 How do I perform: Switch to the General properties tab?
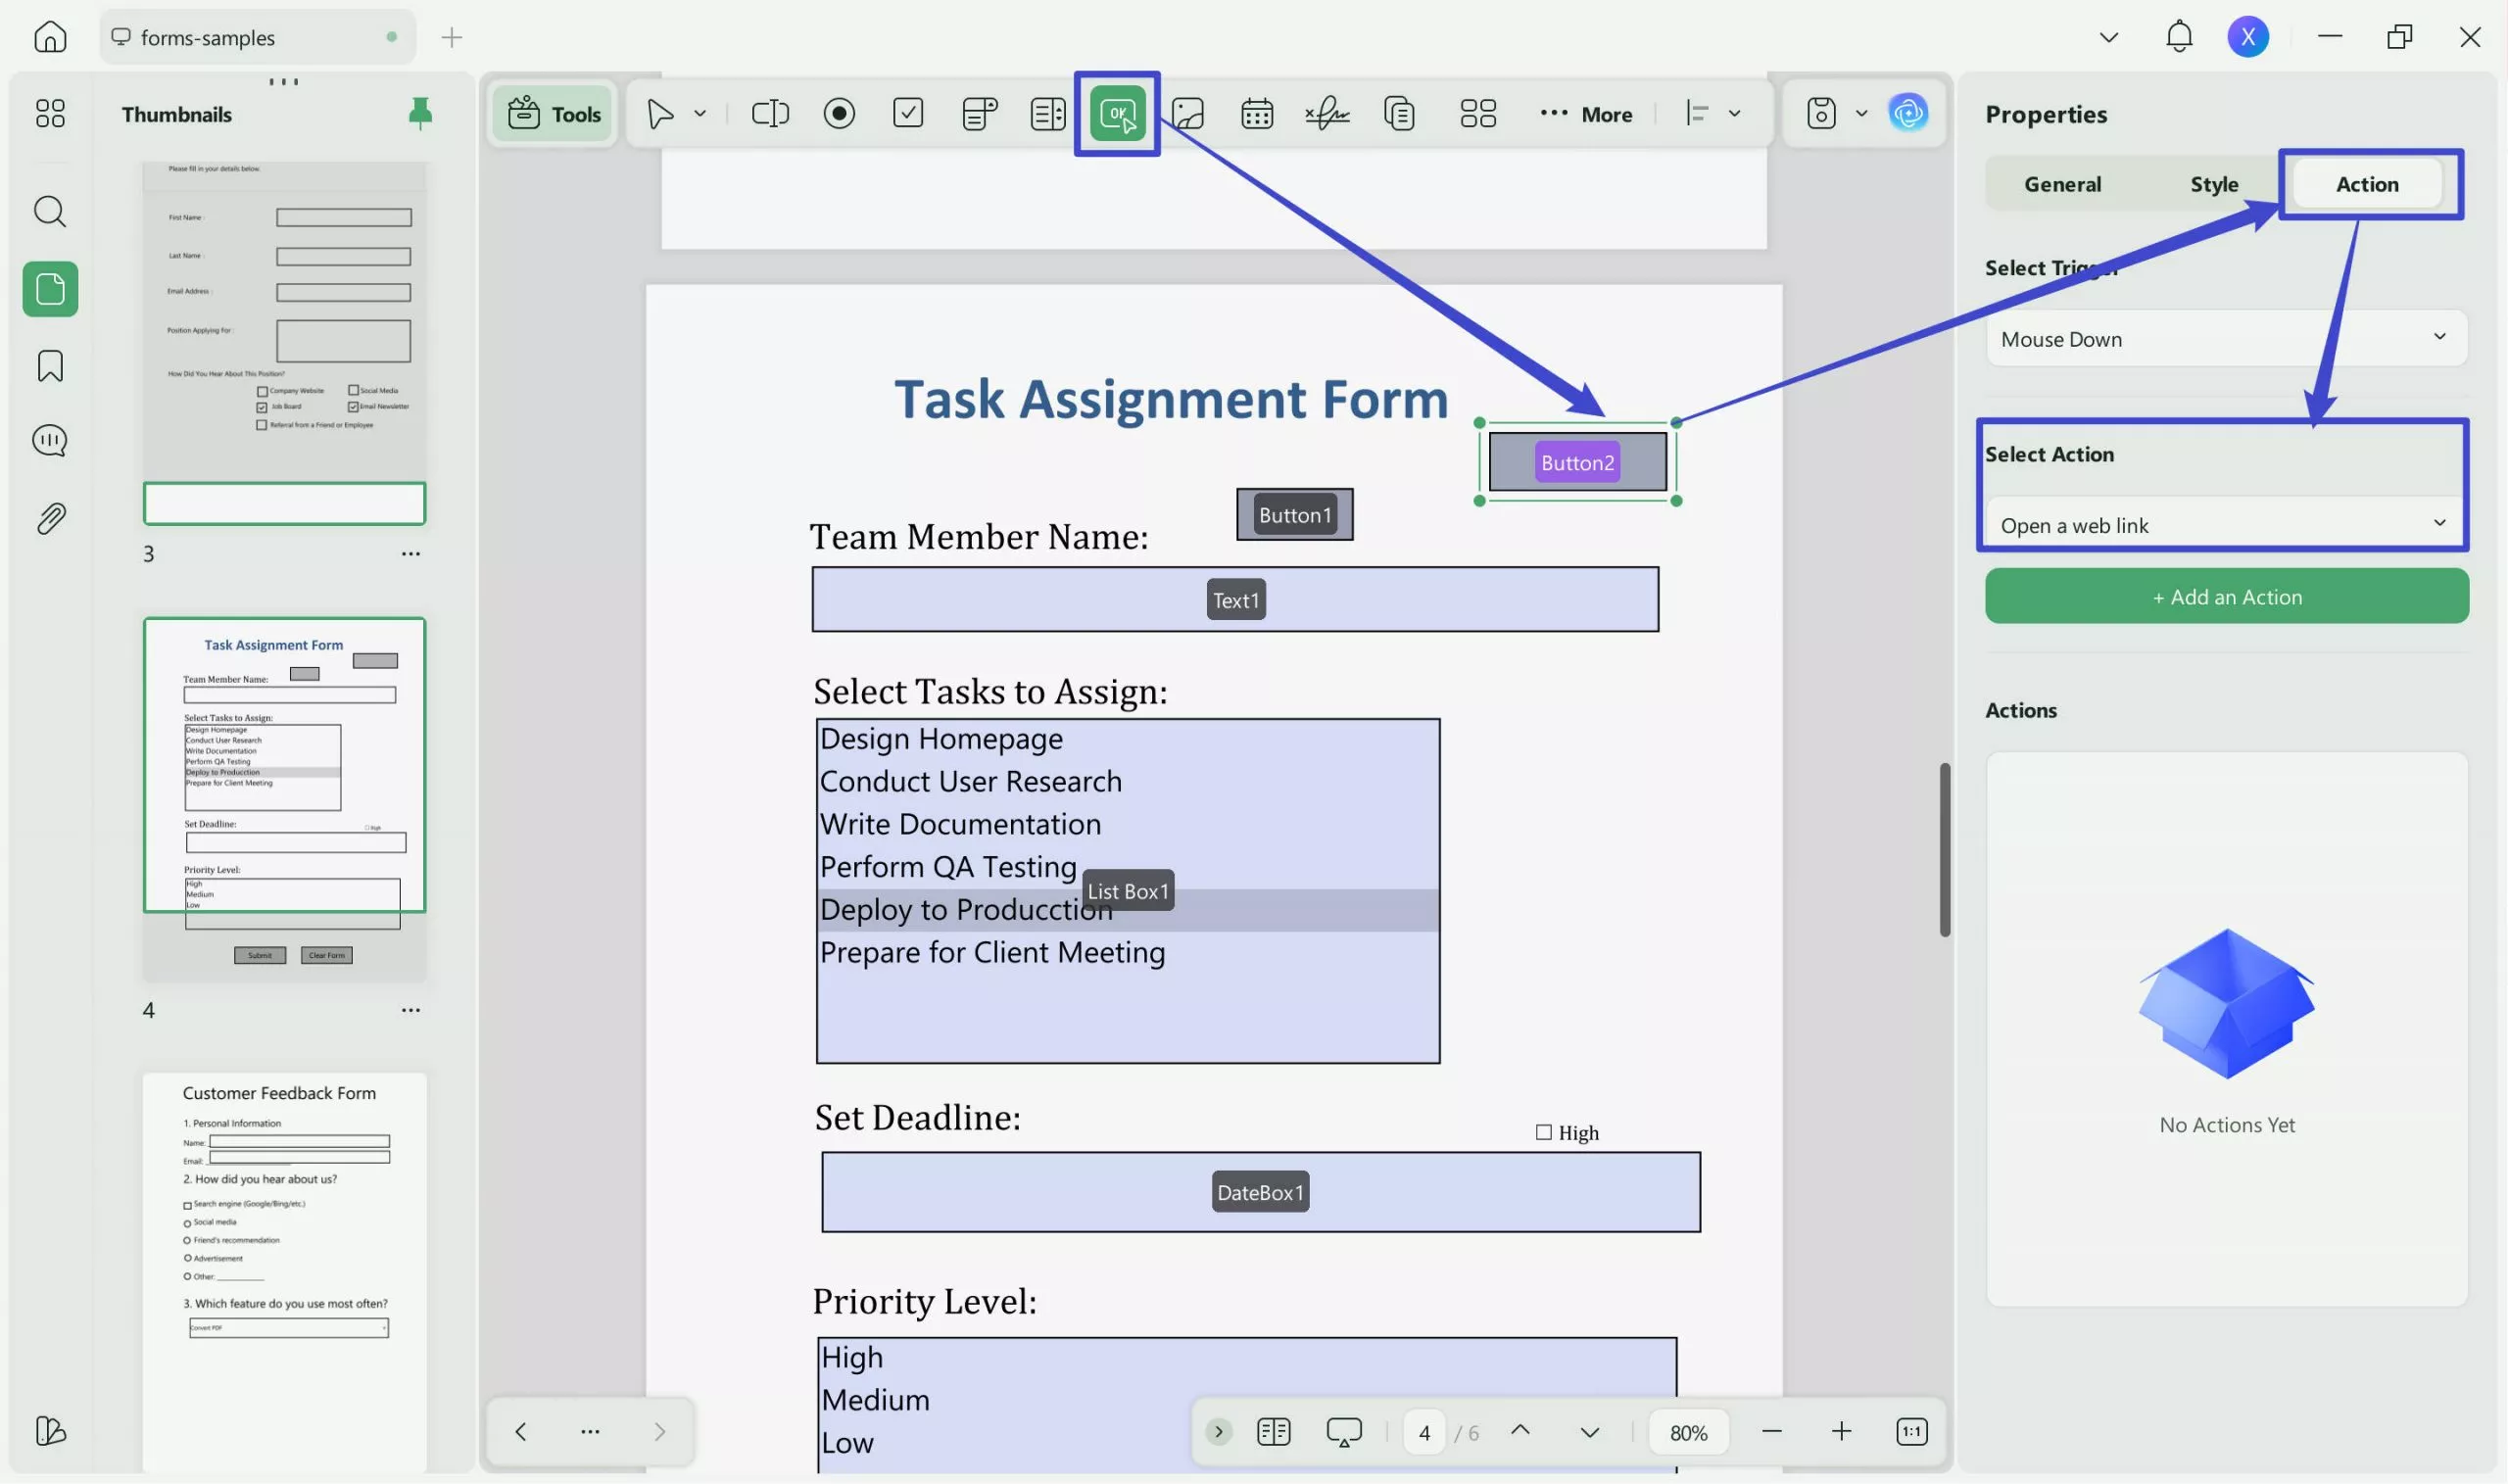click(2062, 184)
